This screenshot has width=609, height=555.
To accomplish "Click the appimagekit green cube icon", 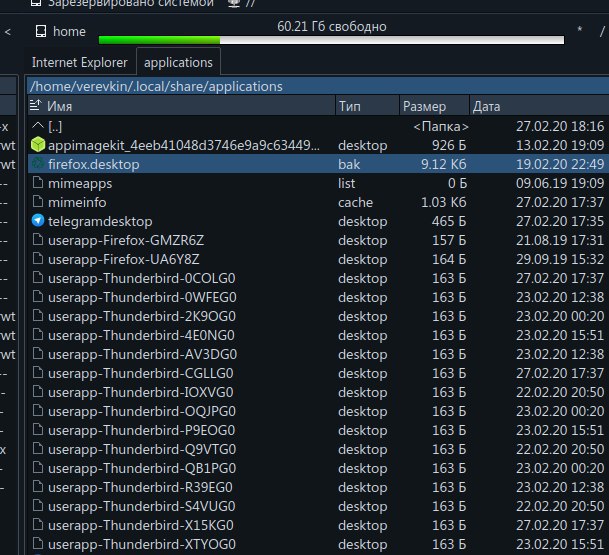I will (38, 144).
